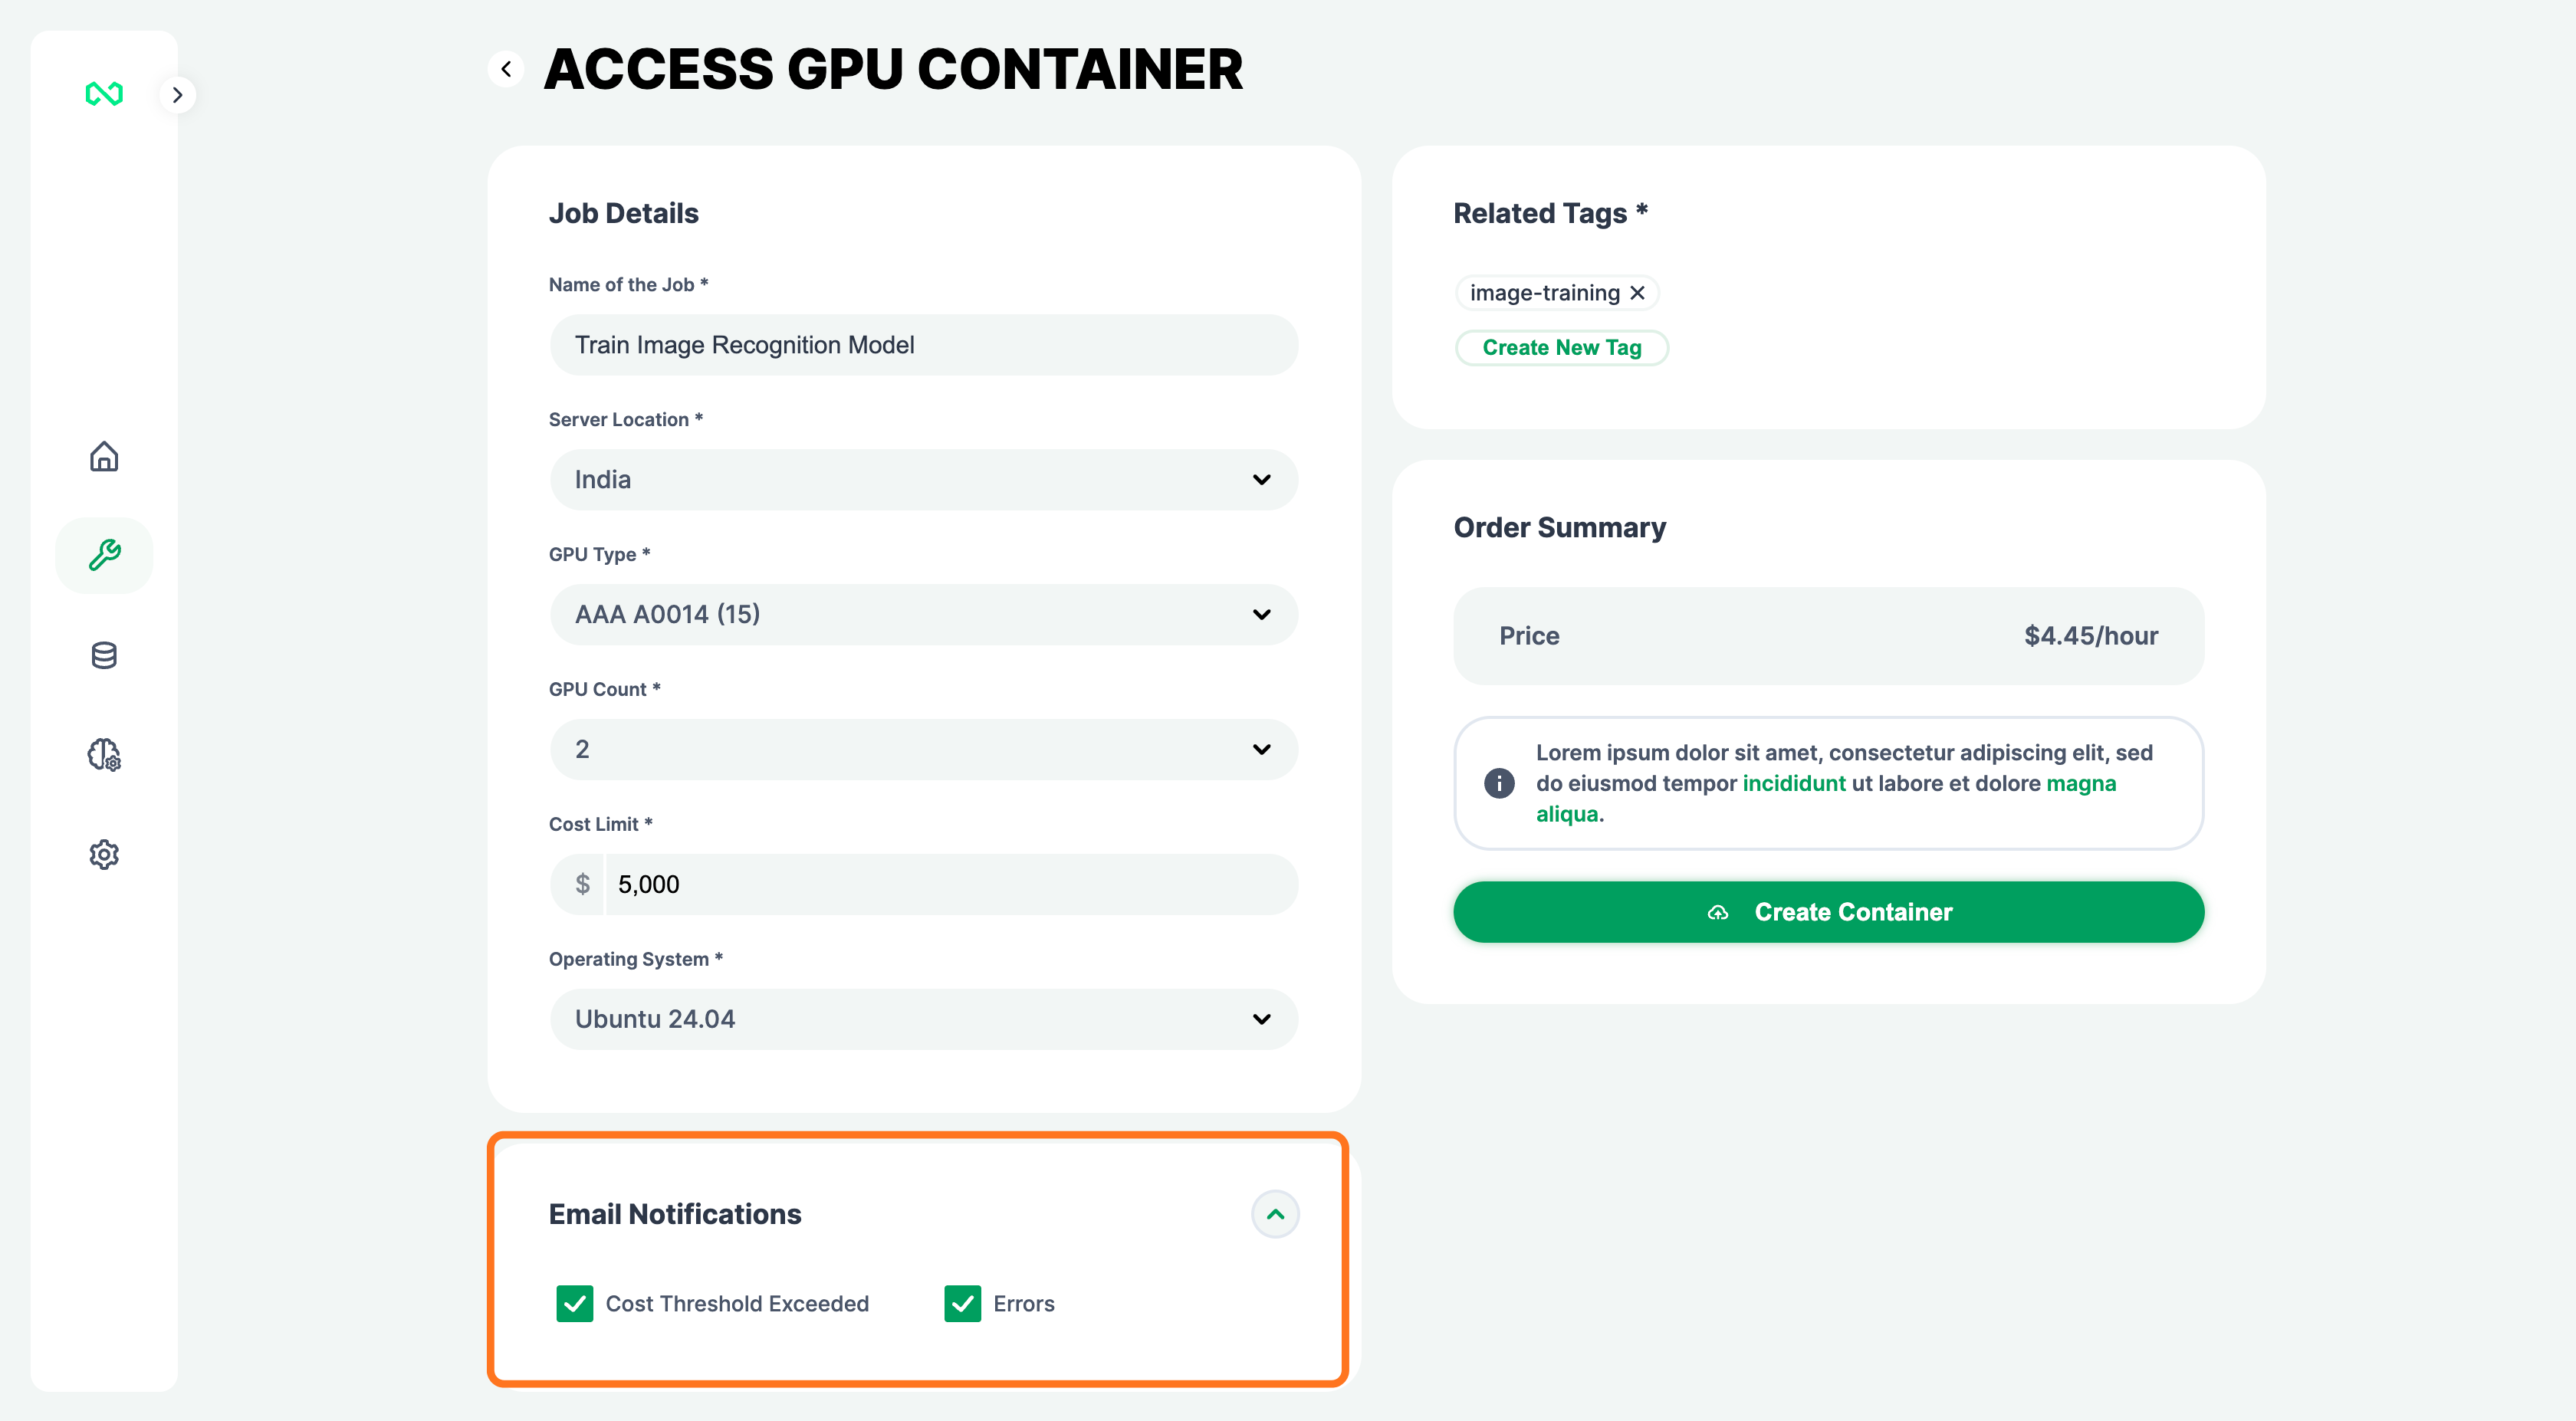2576x1421 pixels.
Task: Open the database icon in the sidebar
Action: tap(104, 655)
